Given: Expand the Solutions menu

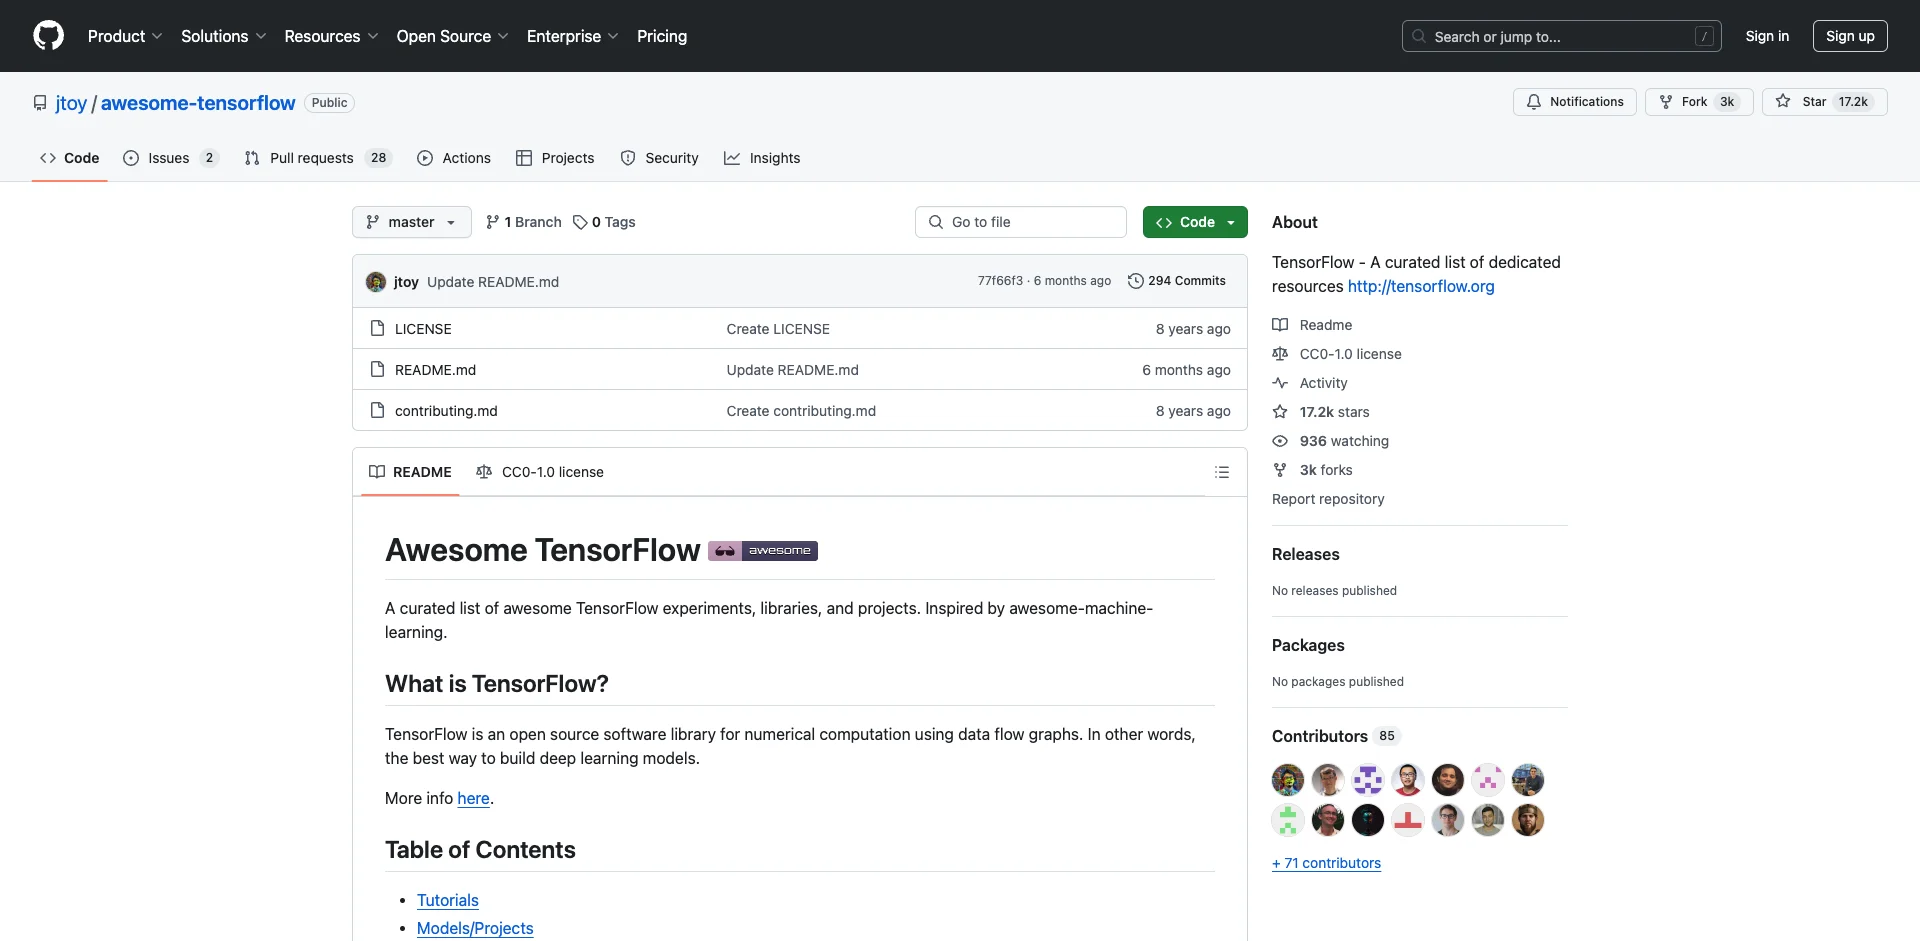Looking at the screenshot, I should coord(223,36).
